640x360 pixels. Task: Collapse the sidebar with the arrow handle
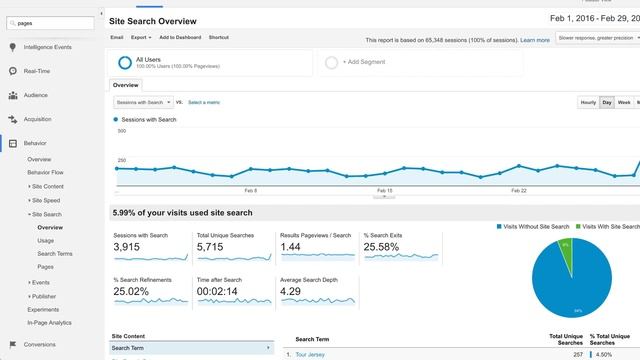(101, 13)
